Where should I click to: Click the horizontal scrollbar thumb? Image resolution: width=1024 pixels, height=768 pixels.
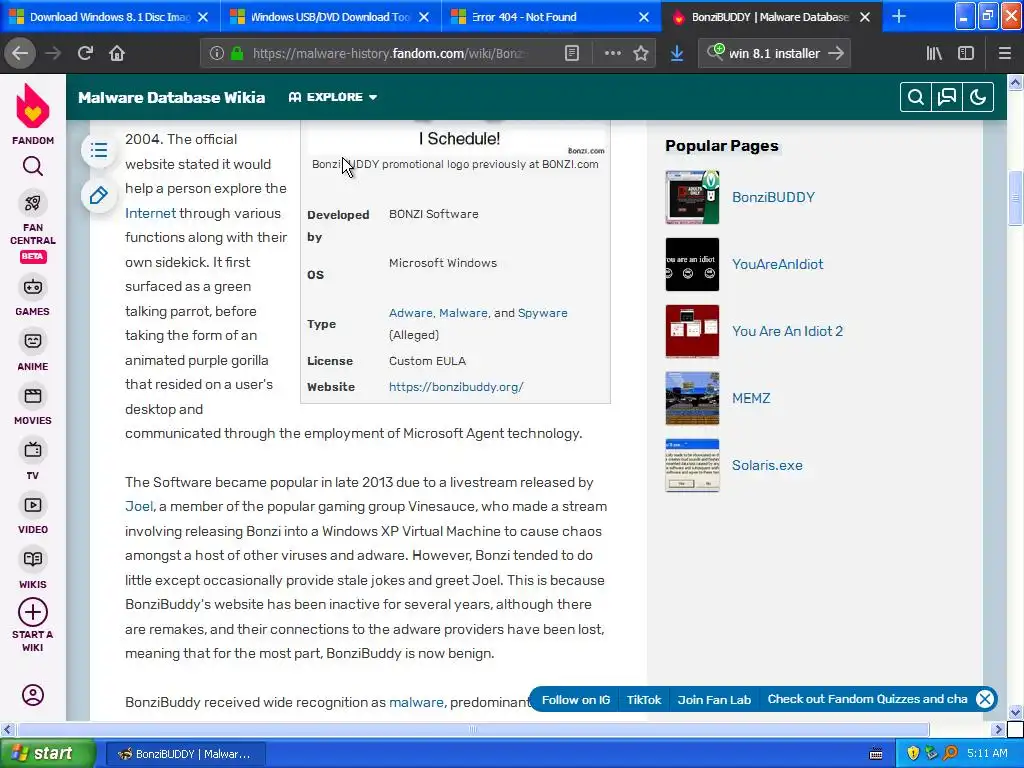click(472, 729)
